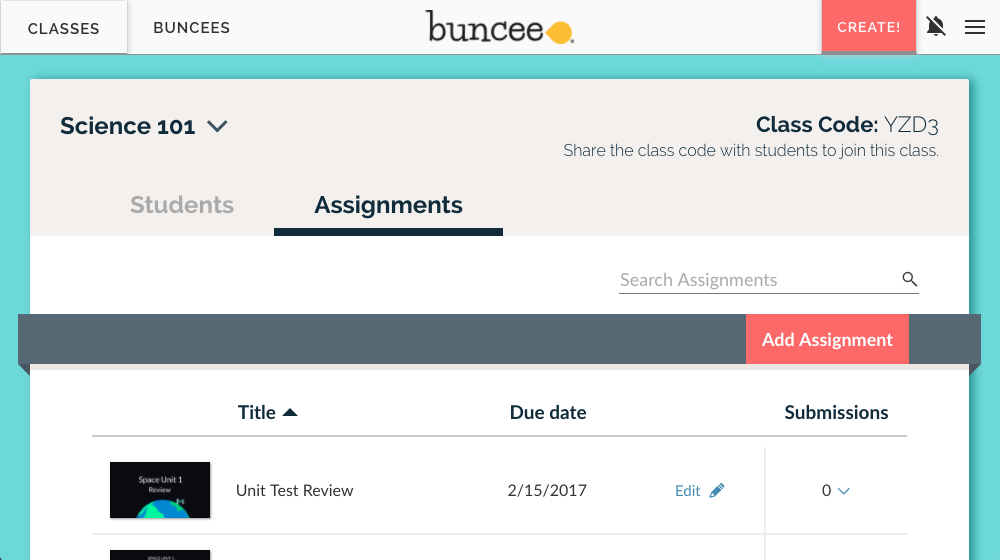
Task: Go to the Buncees section
Action: 192,28
